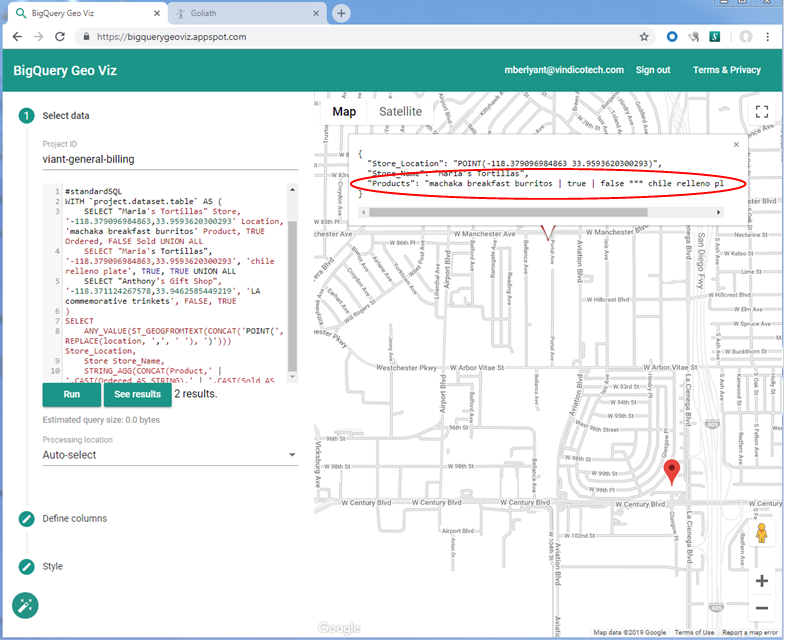Close the Goliath tab

pyautogui.click(x=316, y=14)
